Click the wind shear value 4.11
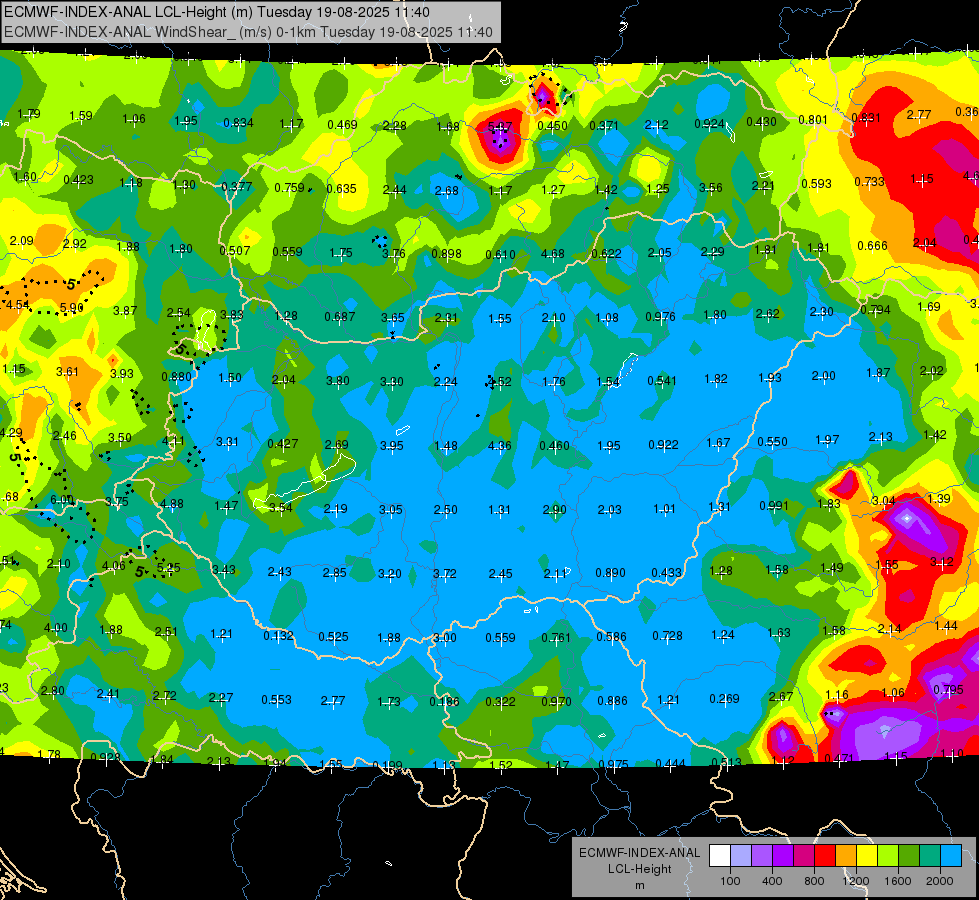Viewport: 979px width, 900px height. (173, 440)
